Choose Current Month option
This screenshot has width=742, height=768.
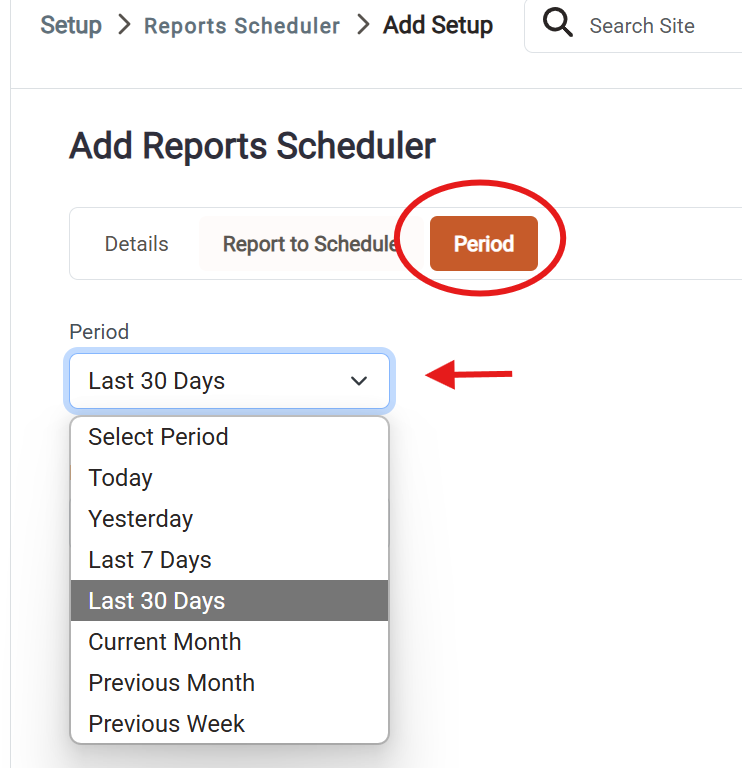tap(230, 642)
